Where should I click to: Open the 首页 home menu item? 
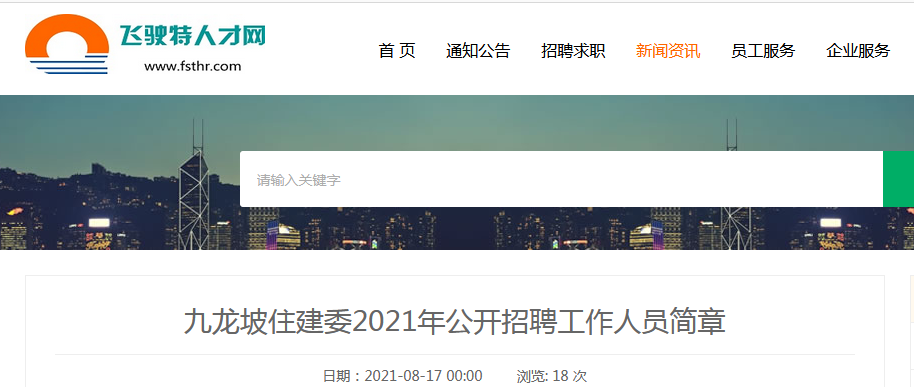(397, 51)
